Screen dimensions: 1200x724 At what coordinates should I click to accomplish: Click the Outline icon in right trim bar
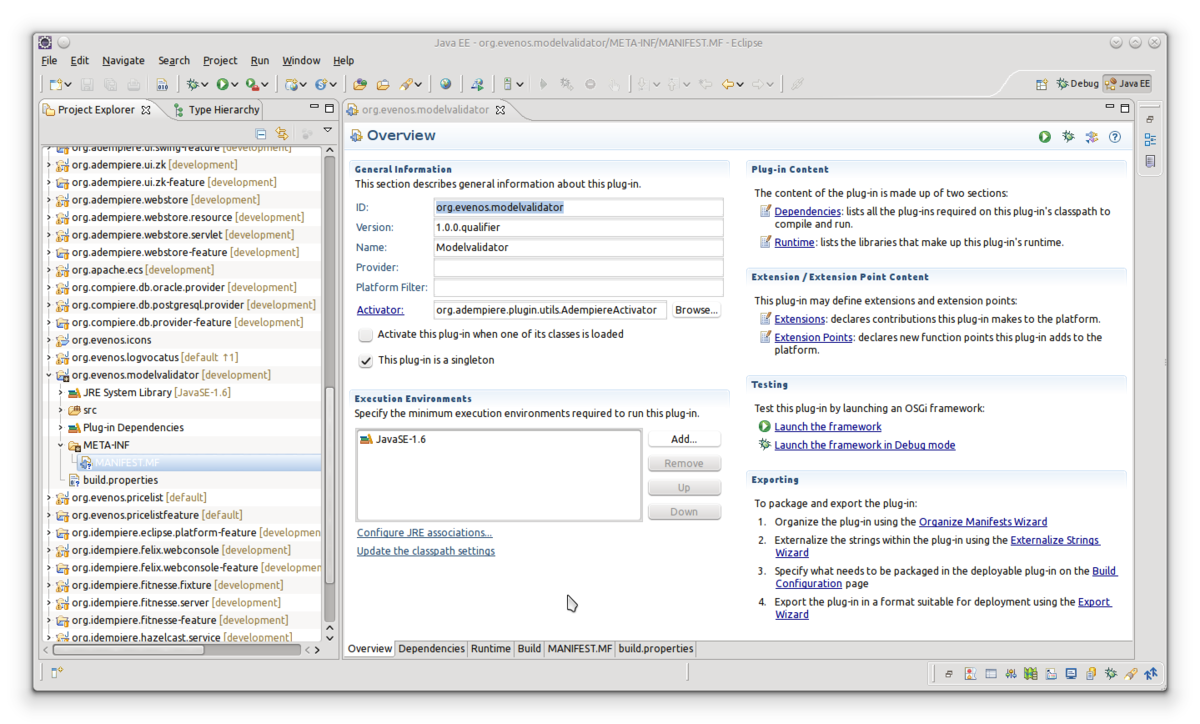[1150, 140]
